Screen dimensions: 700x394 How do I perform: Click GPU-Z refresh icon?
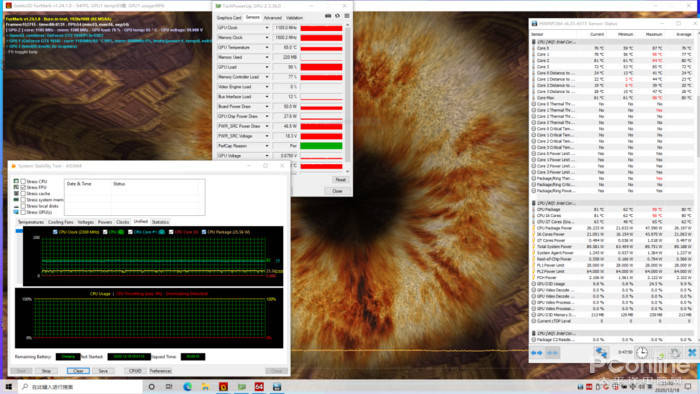[338, 16]
